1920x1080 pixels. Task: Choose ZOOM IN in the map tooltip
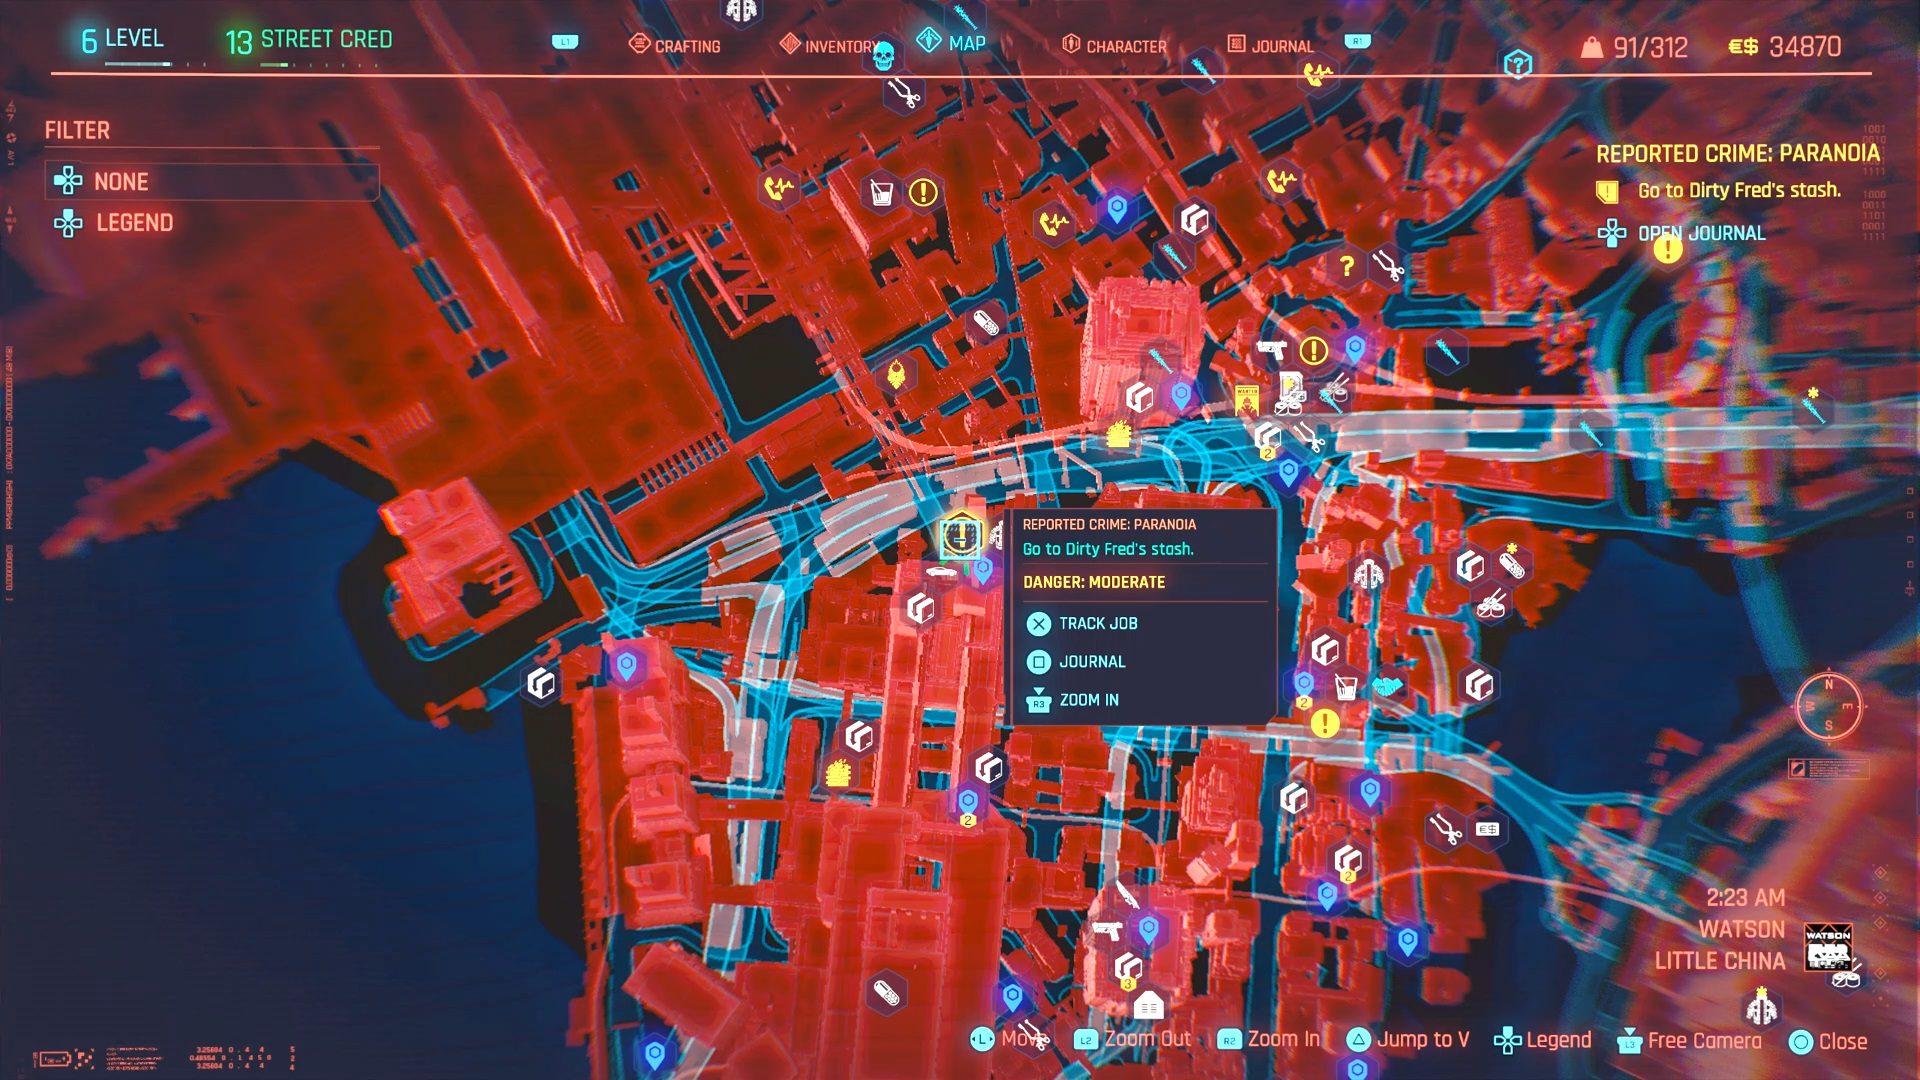[x=1073, y=700]
